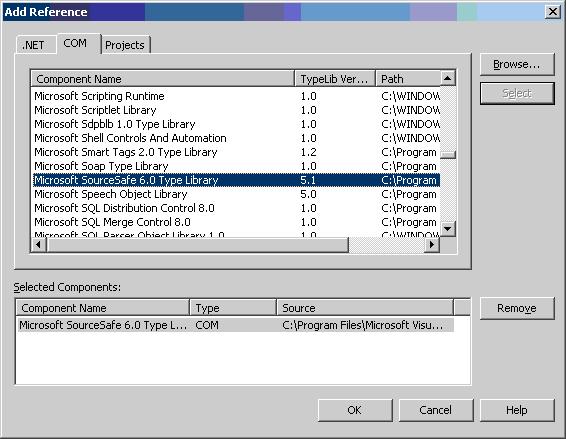
Task: Select highlighted Microsoft SourceSafe 6.0 Type Library
Action: click(236, 180)
